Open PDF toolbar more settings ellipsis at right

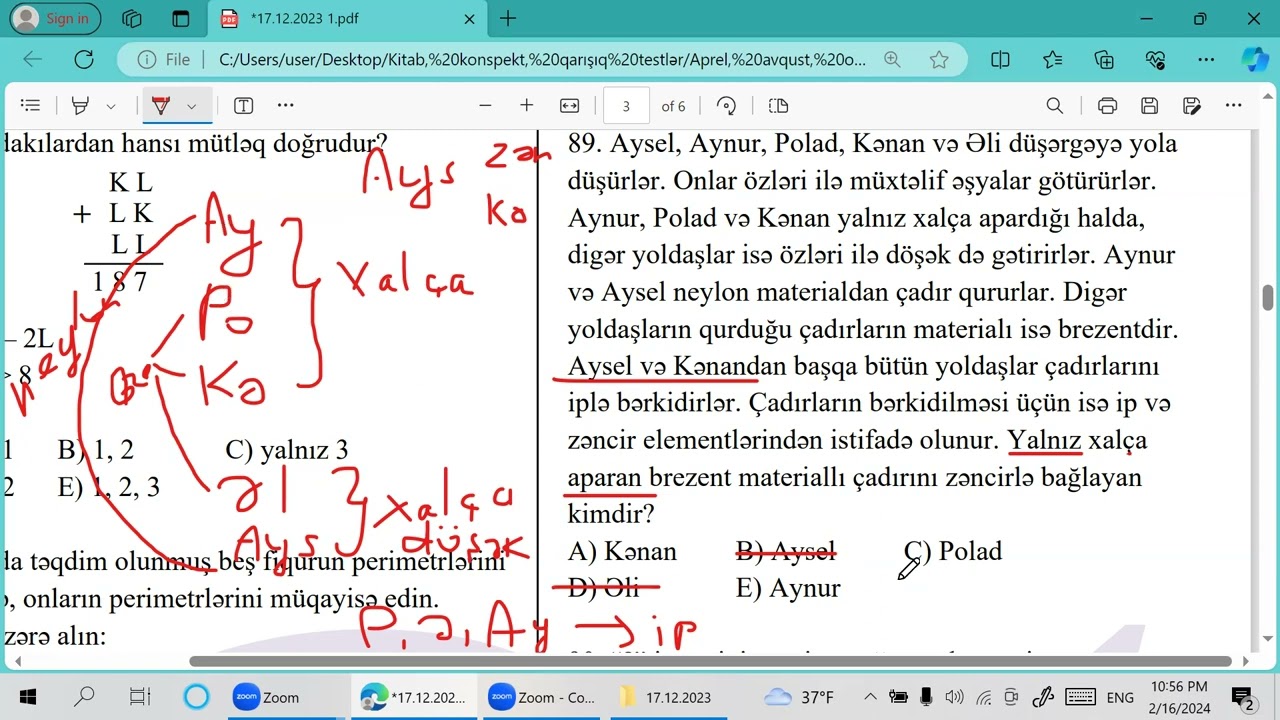1233,106
